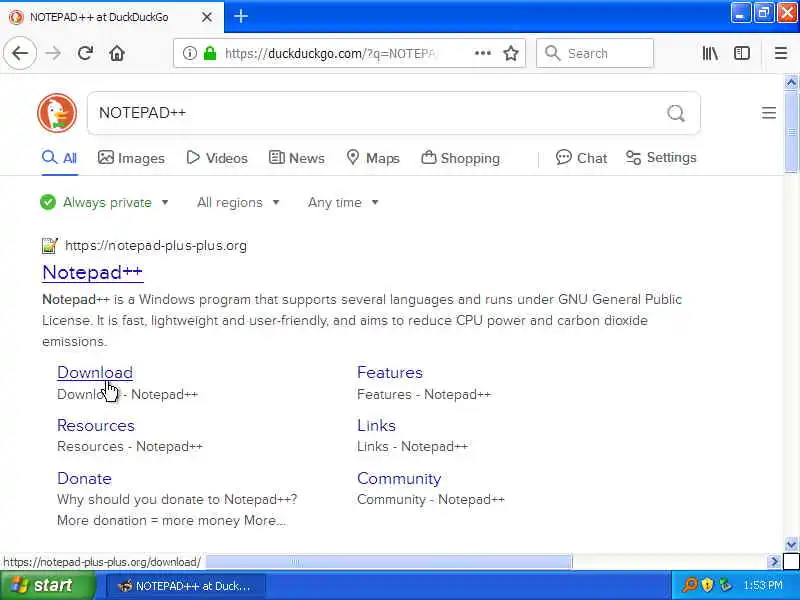This screenshot has height=600, width=800.
Task: Submit search with the magnifier icon
Action: coord(676,113)
